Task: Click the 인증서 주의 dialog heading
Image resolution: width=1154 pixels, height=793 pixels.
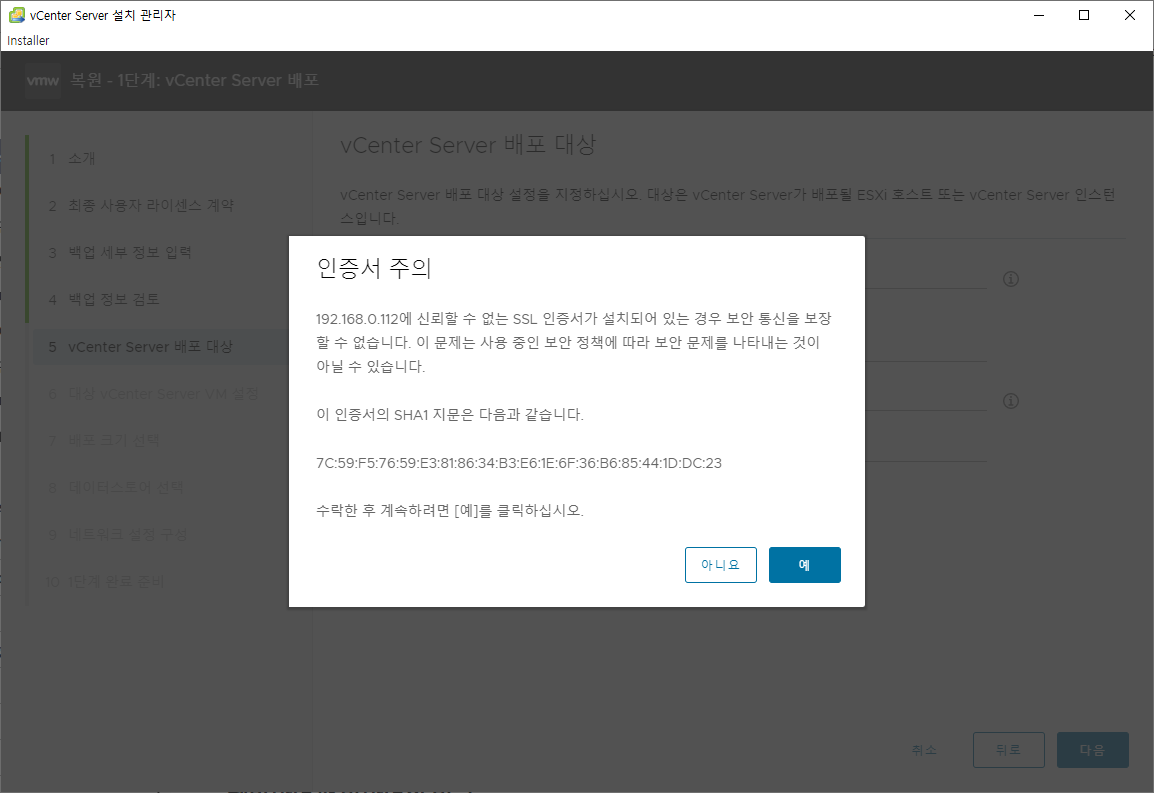Action: tap(374, 268)
